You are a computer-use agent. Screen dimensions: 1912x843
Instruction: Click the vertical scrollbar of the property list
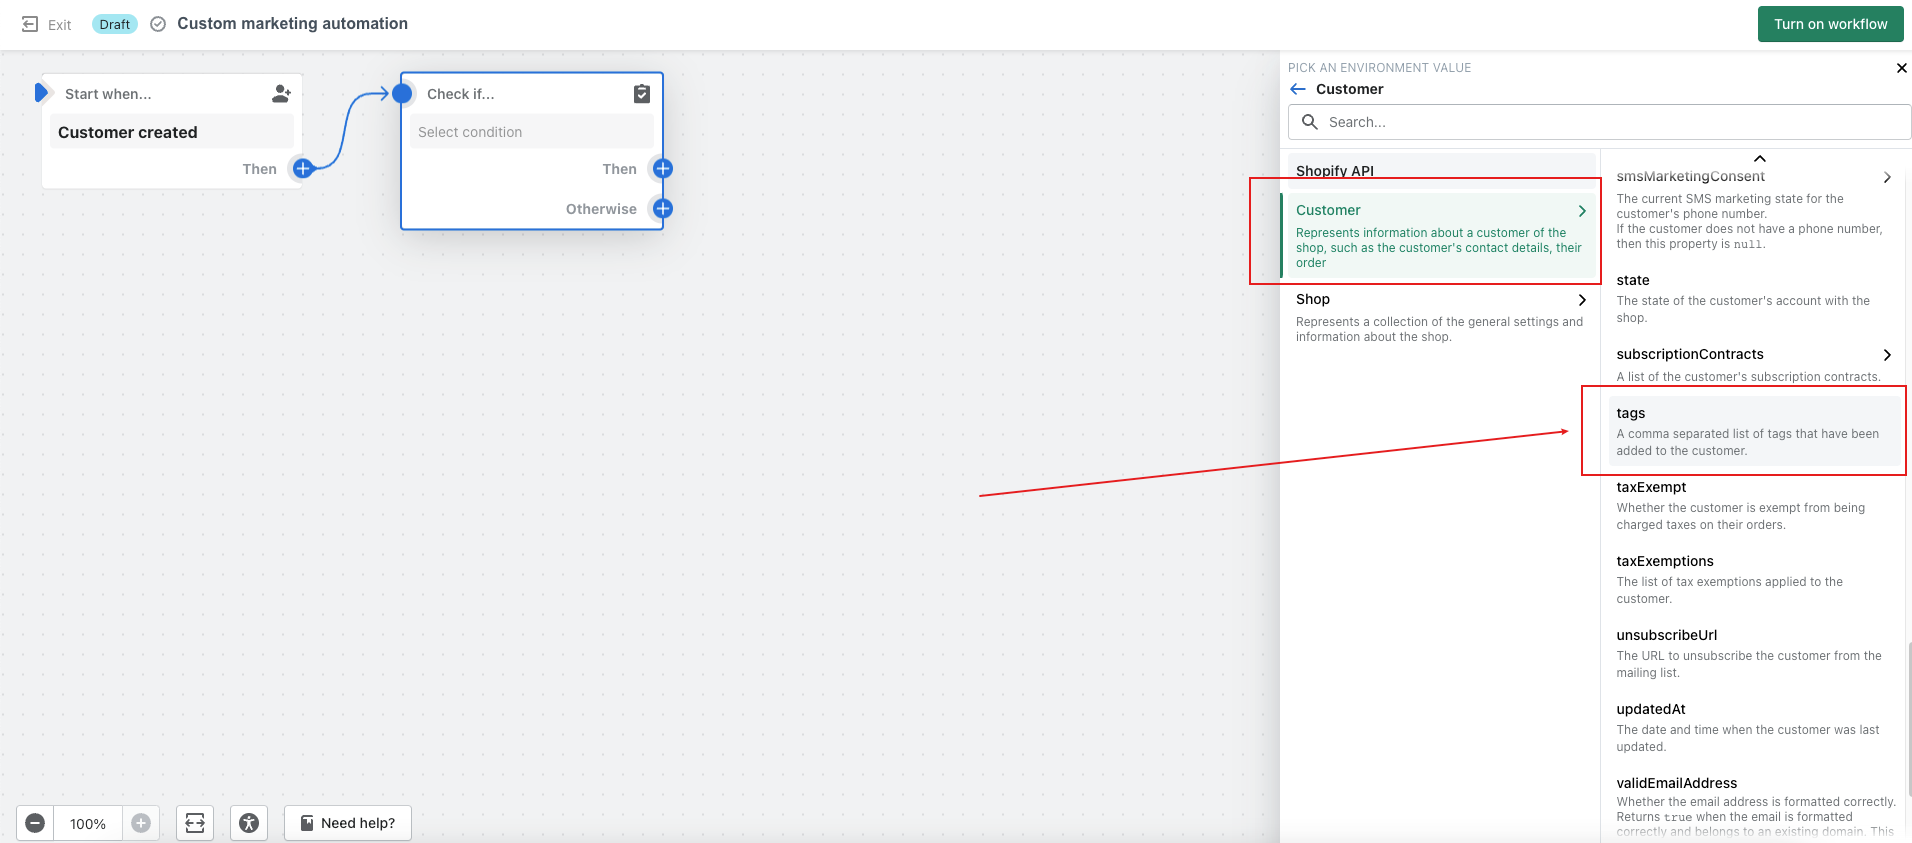click(1908, 718)
